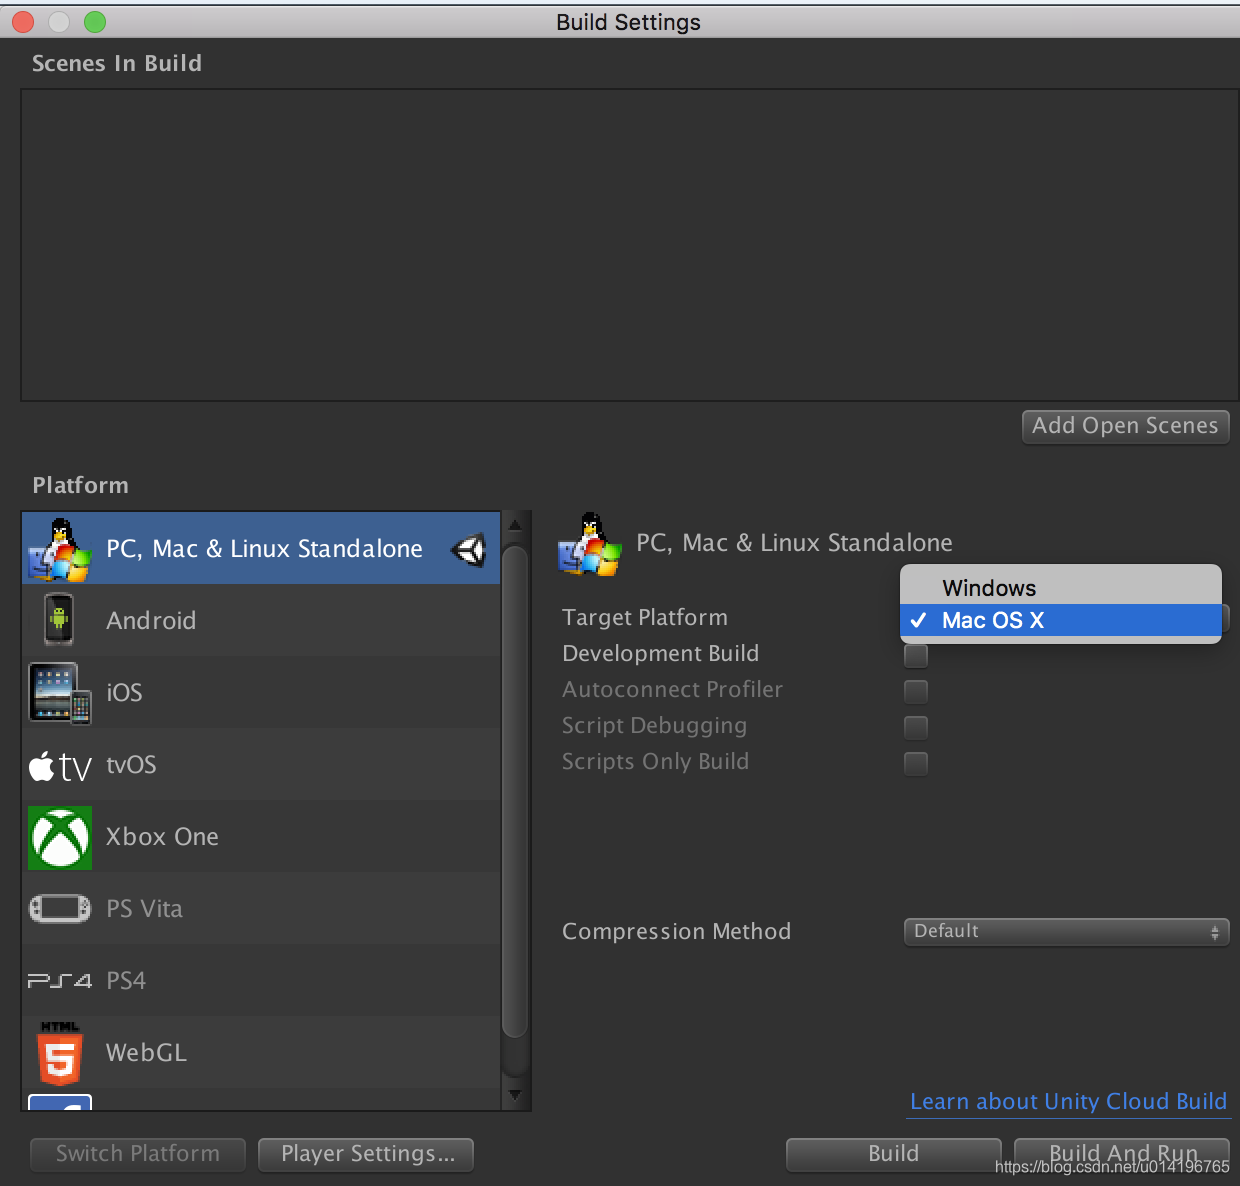The height and width of the screenshot is (1186, 1240).
Task: Select the WebGL platform row
Action: click(x=261, y=1052)
